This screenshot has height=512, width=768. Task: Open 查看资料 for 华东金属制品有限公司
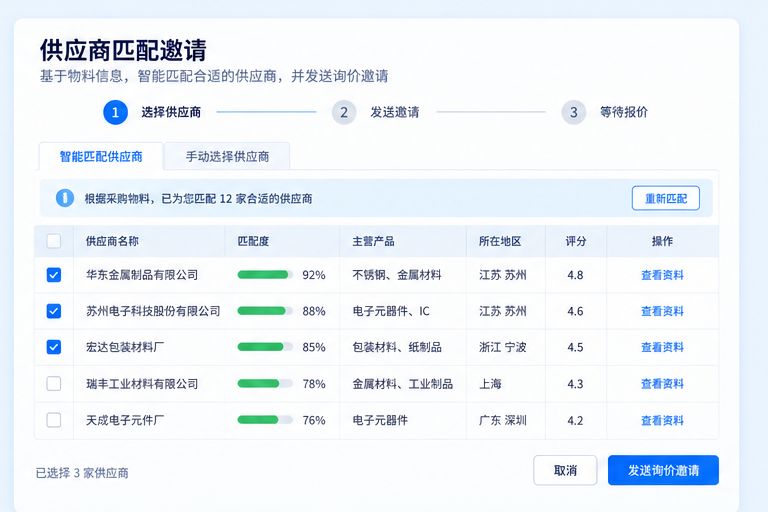click(662, 275)
